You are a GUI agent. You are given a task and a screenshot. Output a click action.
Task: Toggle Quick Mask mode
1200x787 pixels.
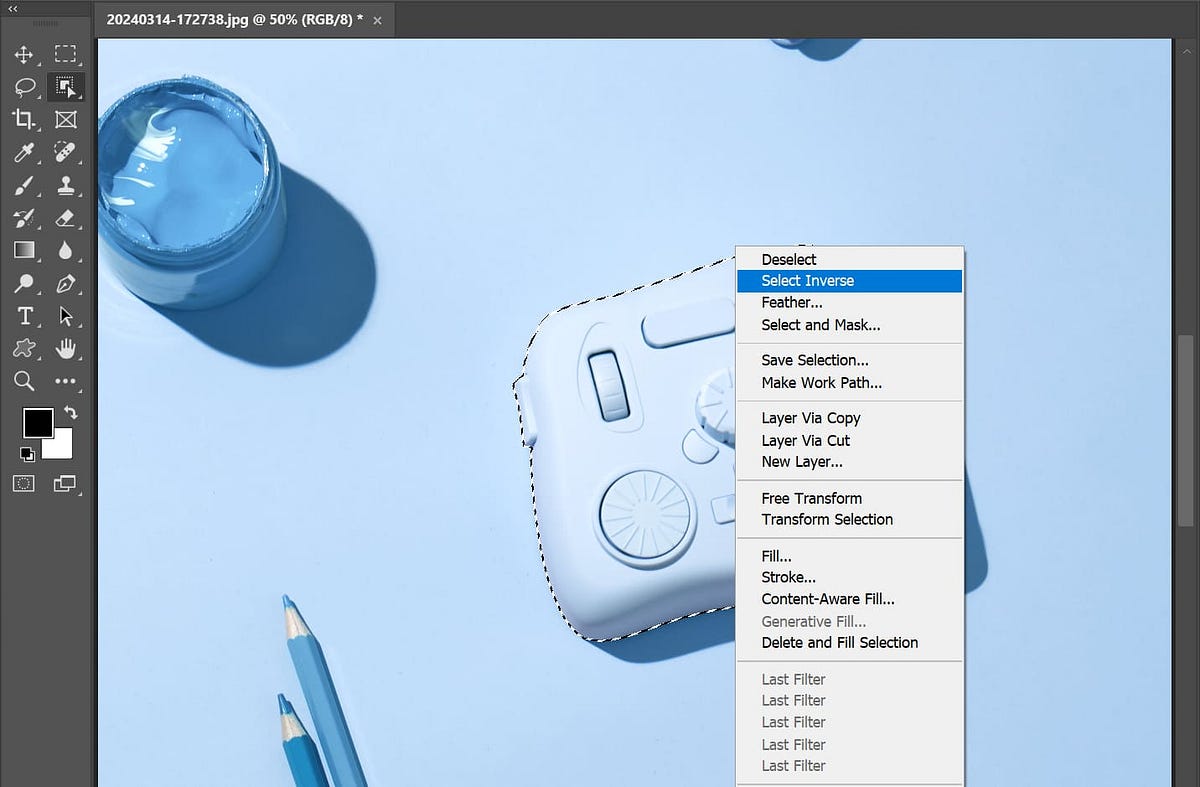click(24, 483)
